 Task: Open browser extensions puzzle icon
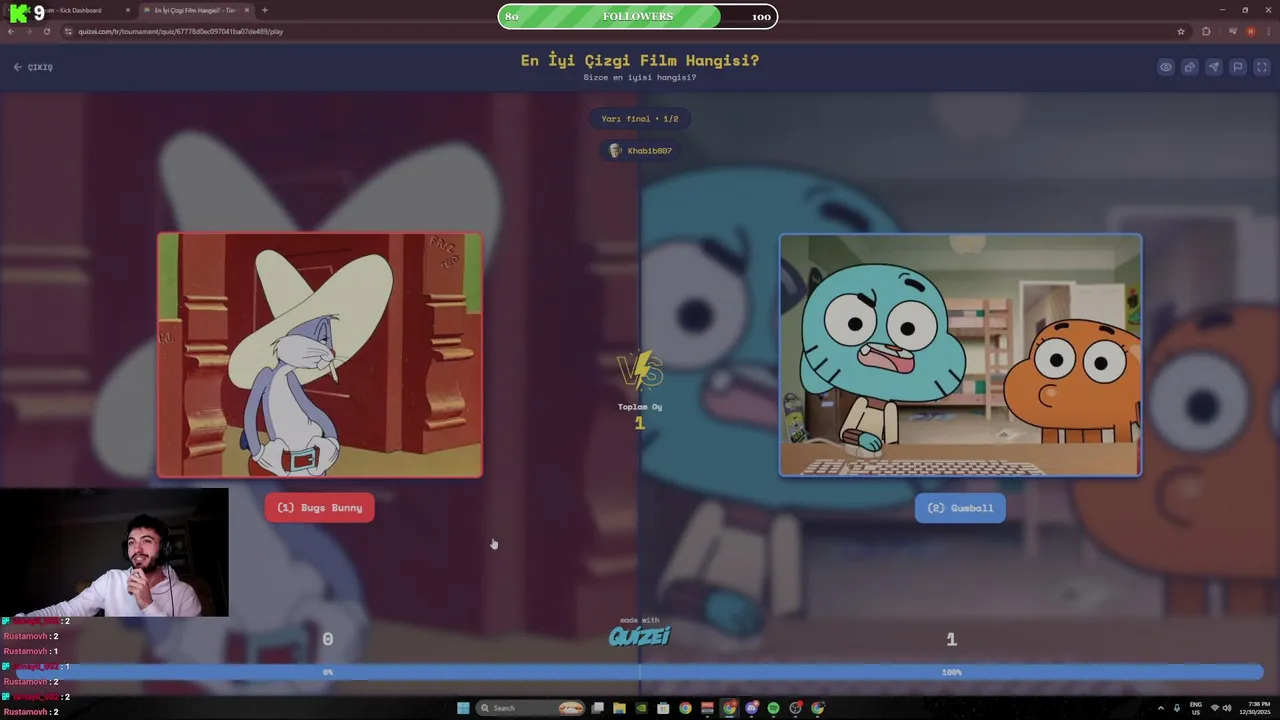(x=1206, y=31)
